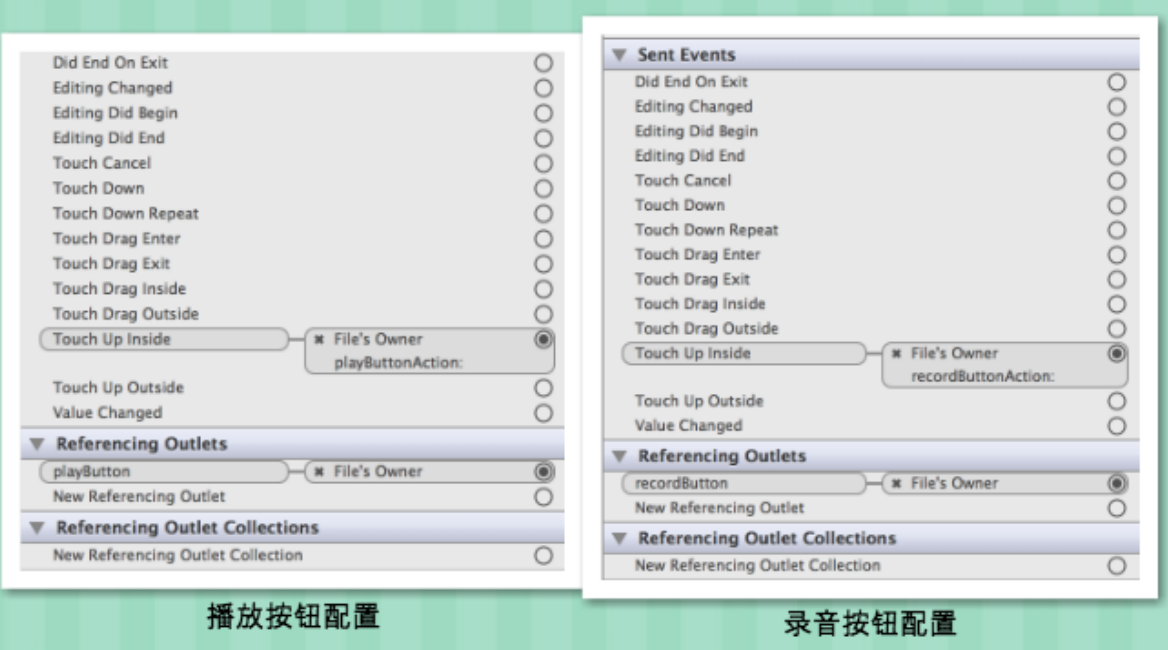1168x650 pixels.
Task: Click Editing Changed circle in left panel
Action: 543,89
